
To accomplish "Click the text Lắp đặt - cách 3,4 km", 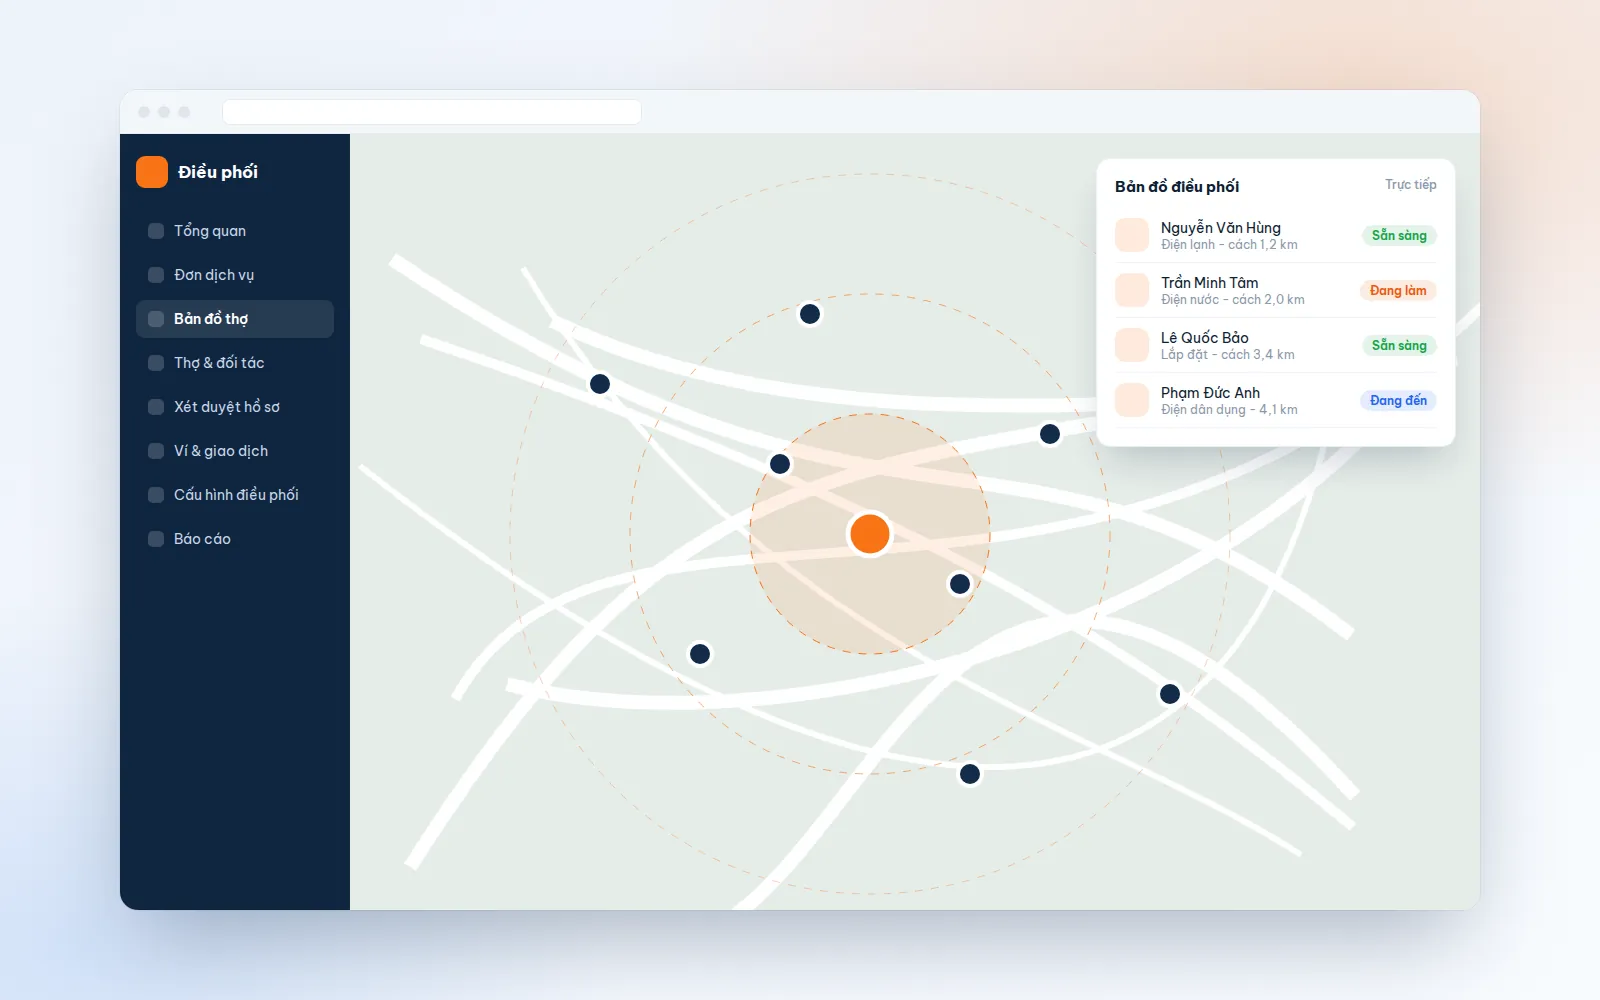I will (1227, 355).
